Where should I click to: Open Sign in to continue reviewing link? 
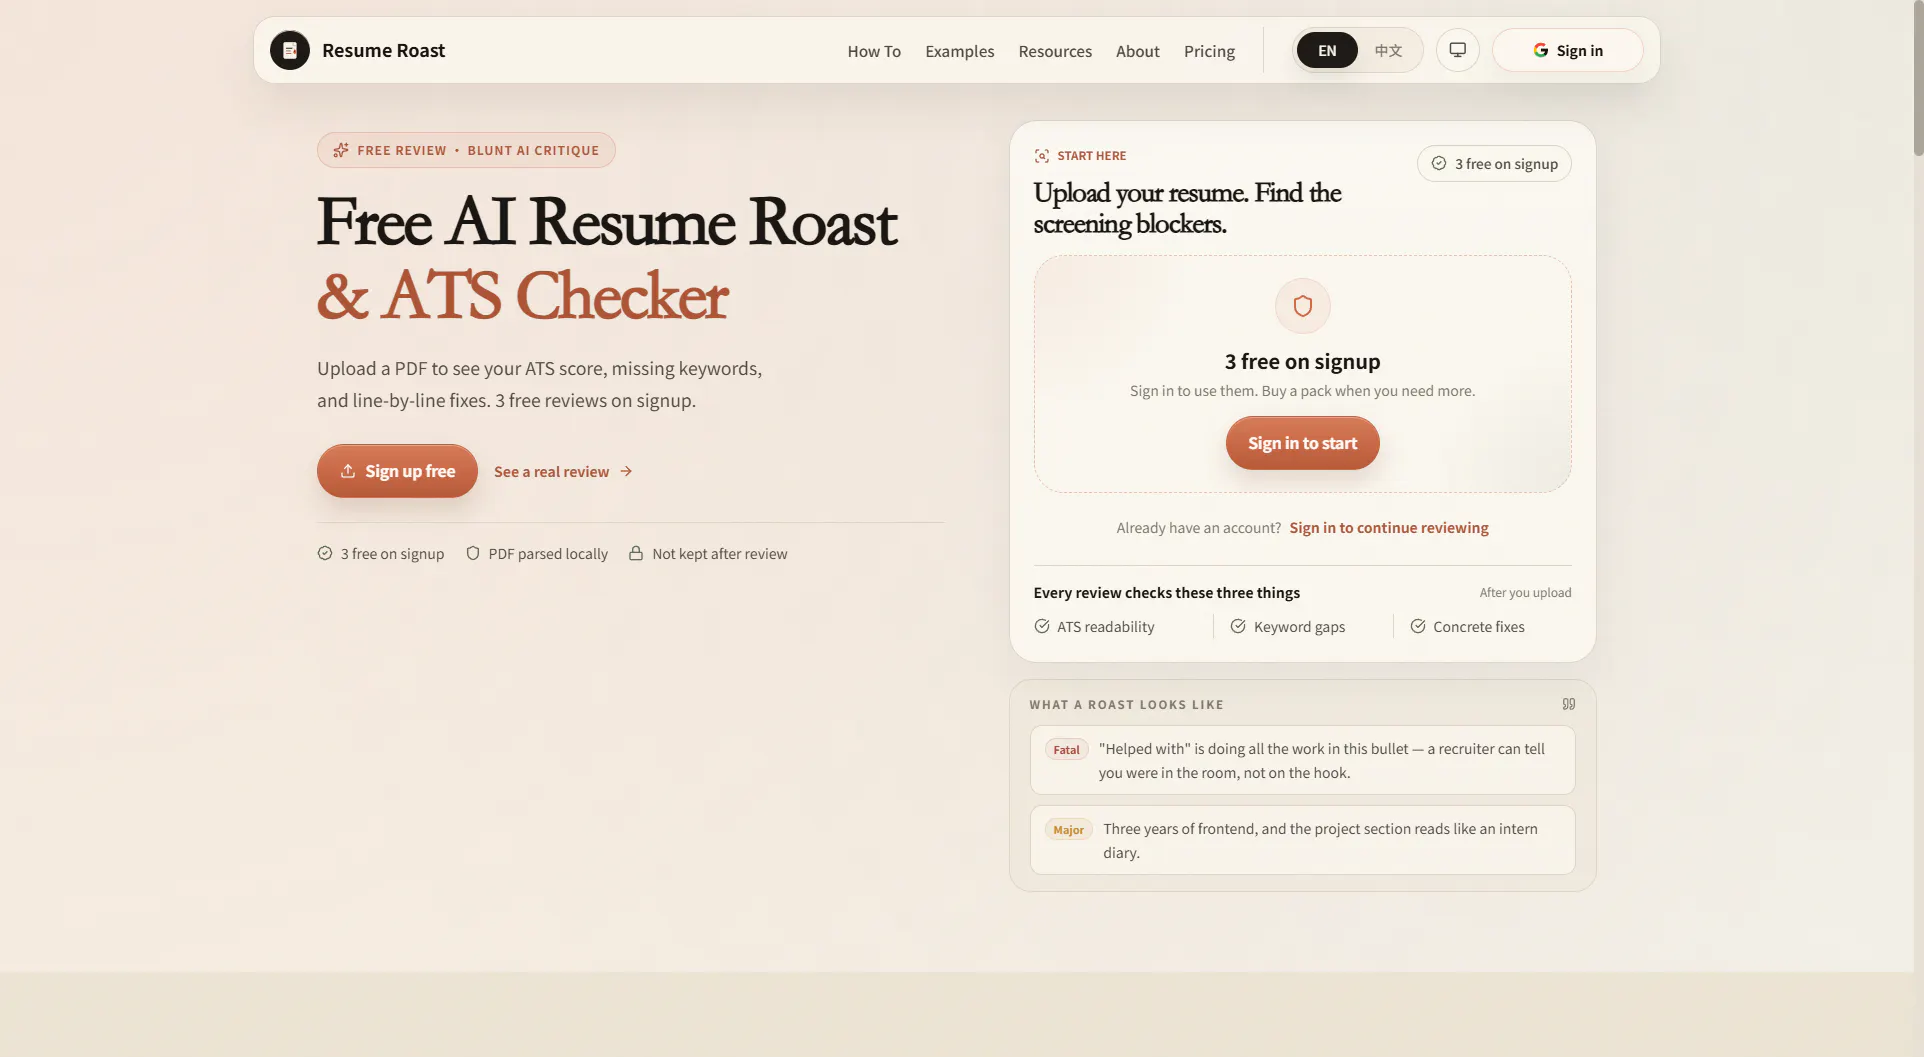tap(1389, 528)
